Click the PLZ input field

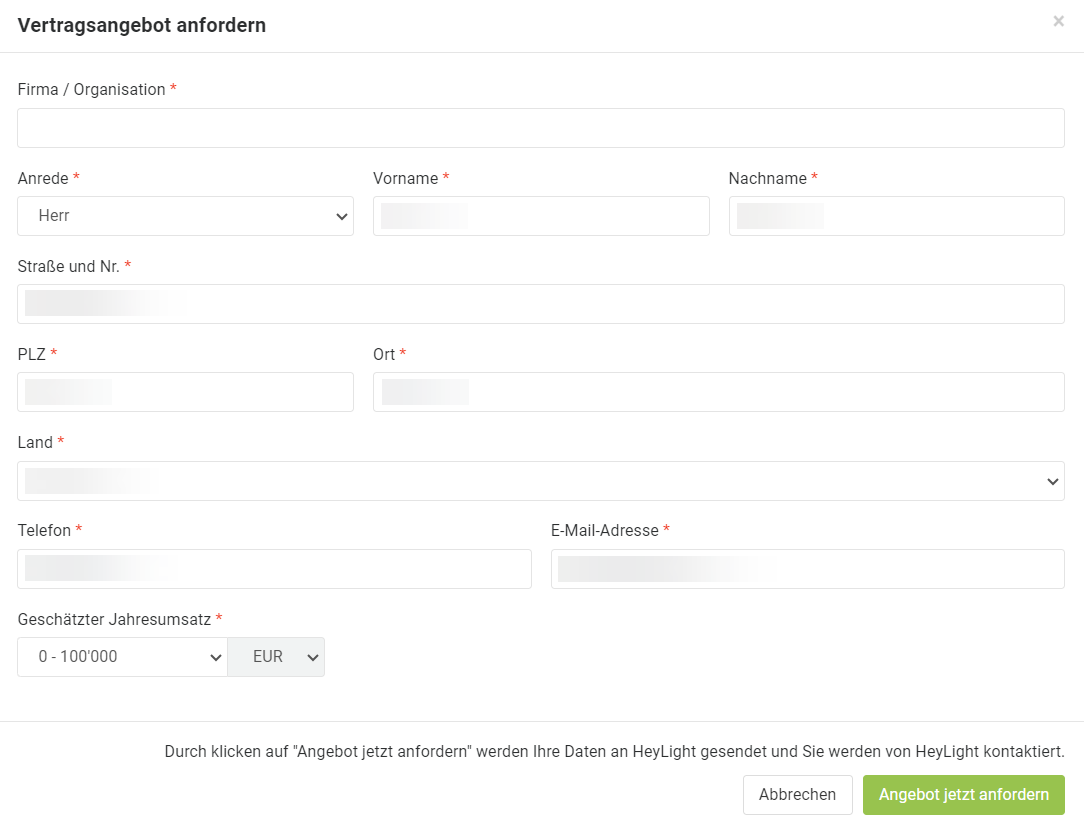tap(185, 392)
